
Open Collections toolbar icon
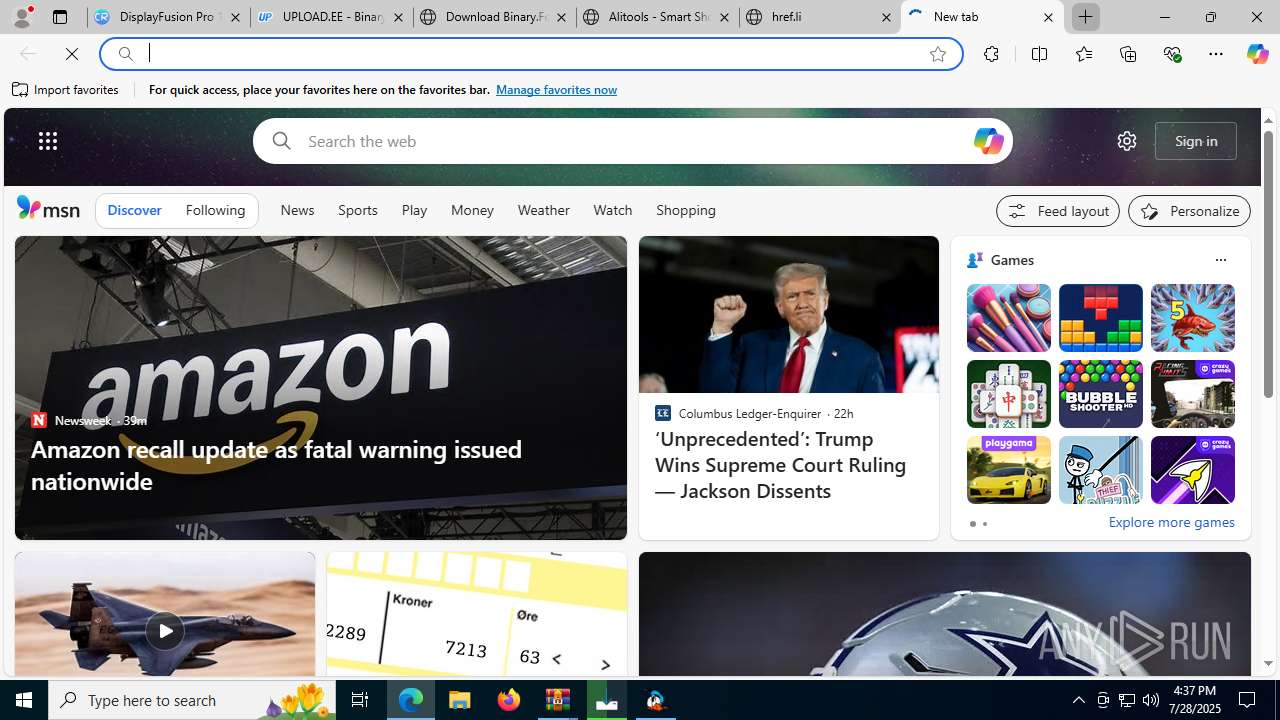1128,54
